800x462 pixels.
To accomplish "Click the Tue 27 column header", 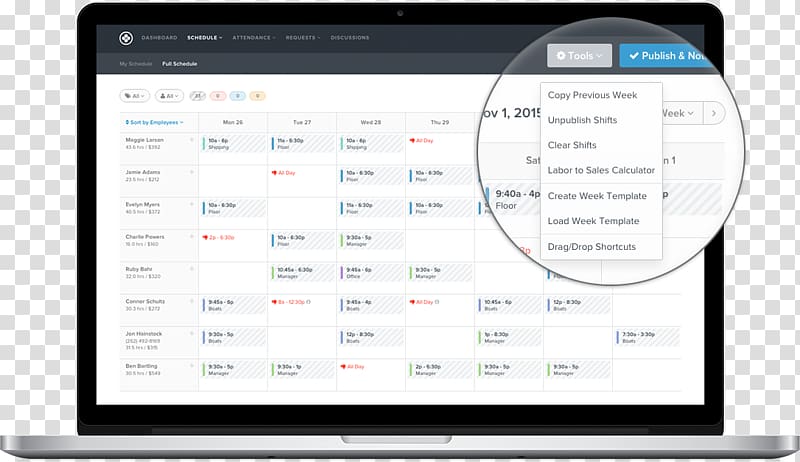I will click(x=302, y=122).
